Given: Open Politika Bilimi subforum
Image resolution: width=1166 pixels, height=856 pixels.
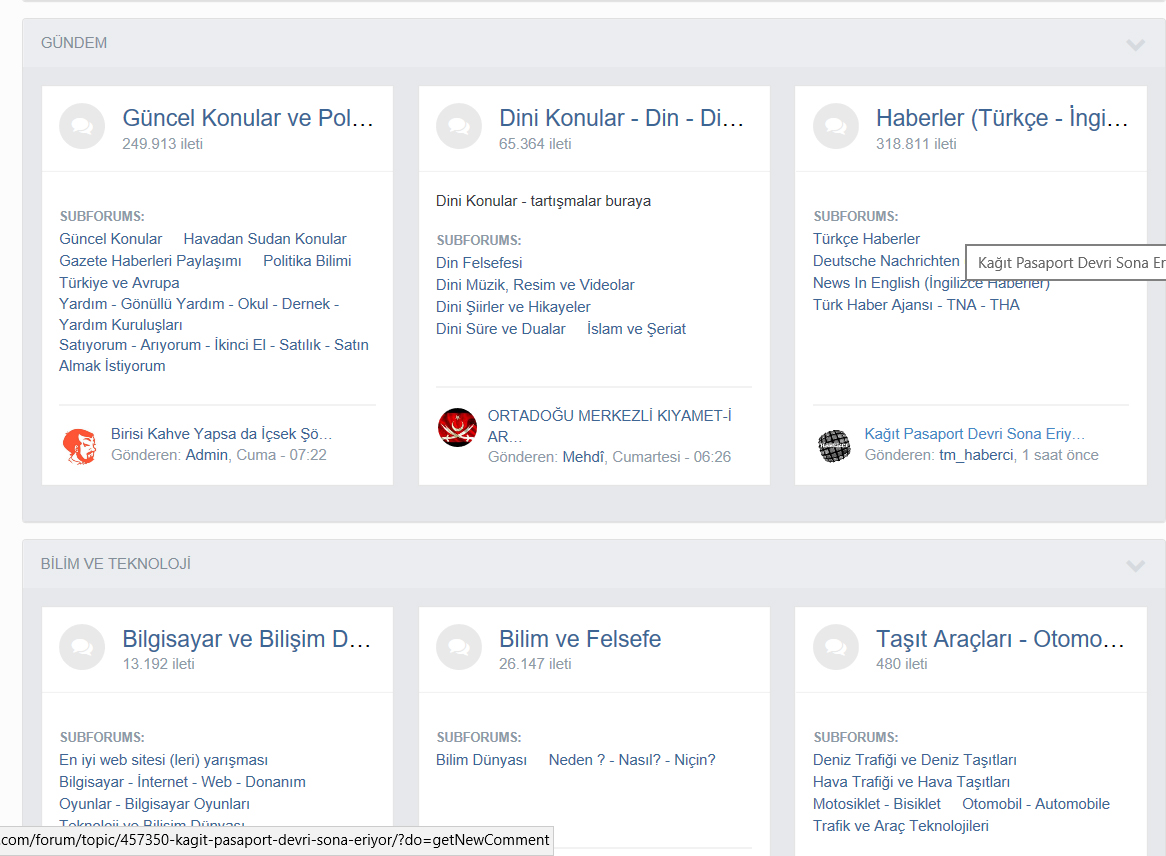Looking at the screenshot, I should click(307, 261).
